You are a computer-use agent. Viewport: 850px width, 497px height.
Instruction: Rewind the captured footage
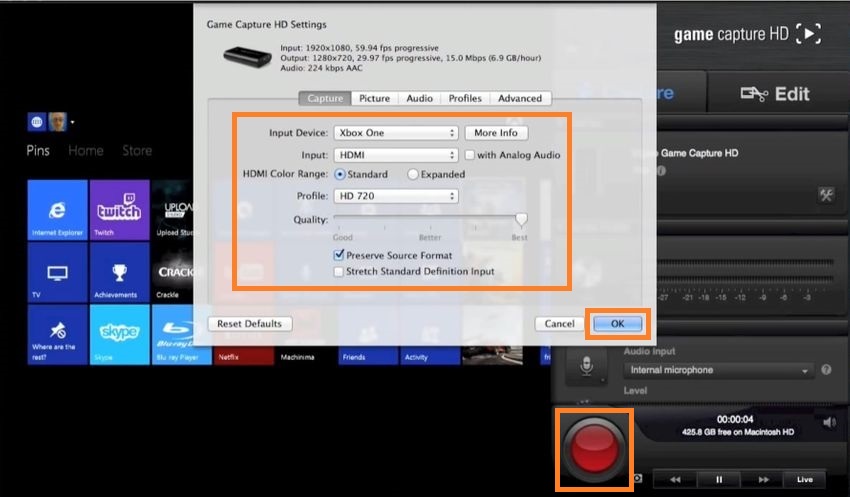coord(675,480)
